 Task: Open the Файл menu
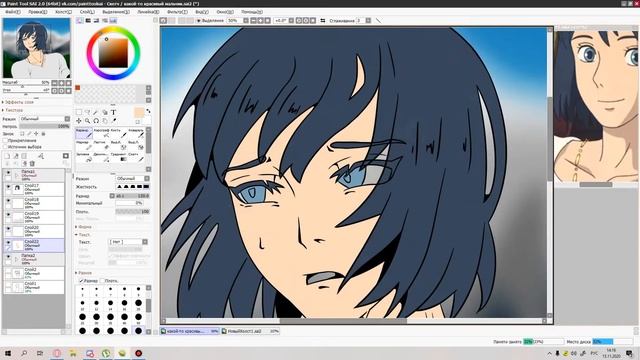pos(12,12)
